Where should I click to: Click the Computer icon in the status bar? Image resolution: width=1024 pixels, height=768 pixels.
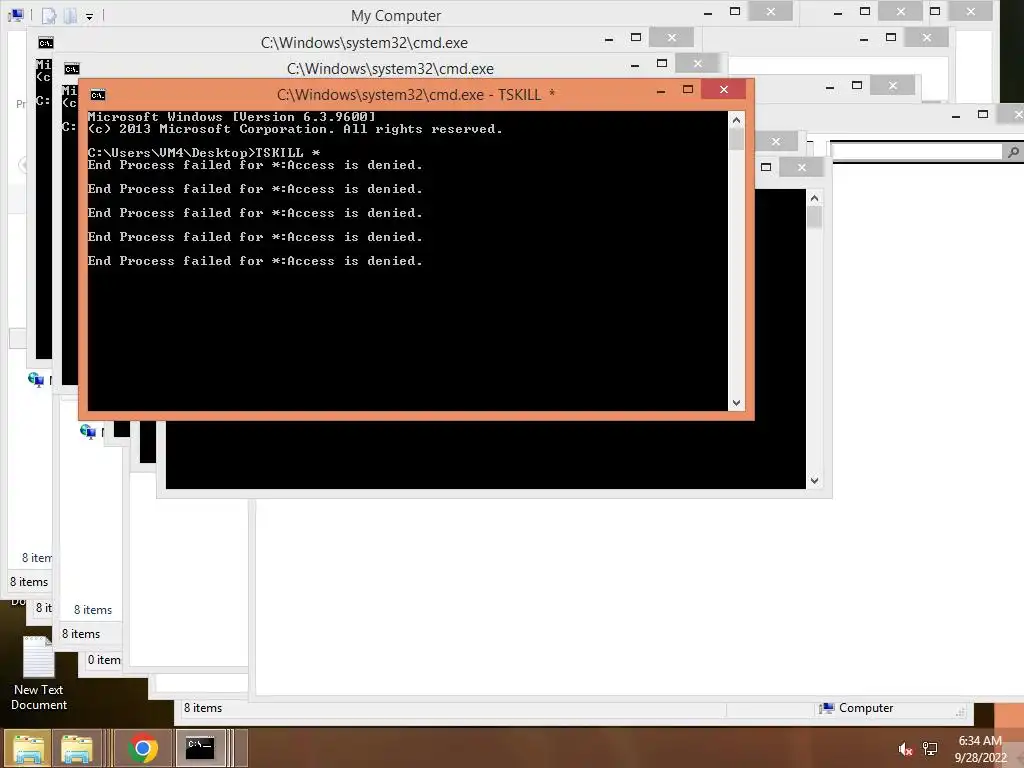827,709
